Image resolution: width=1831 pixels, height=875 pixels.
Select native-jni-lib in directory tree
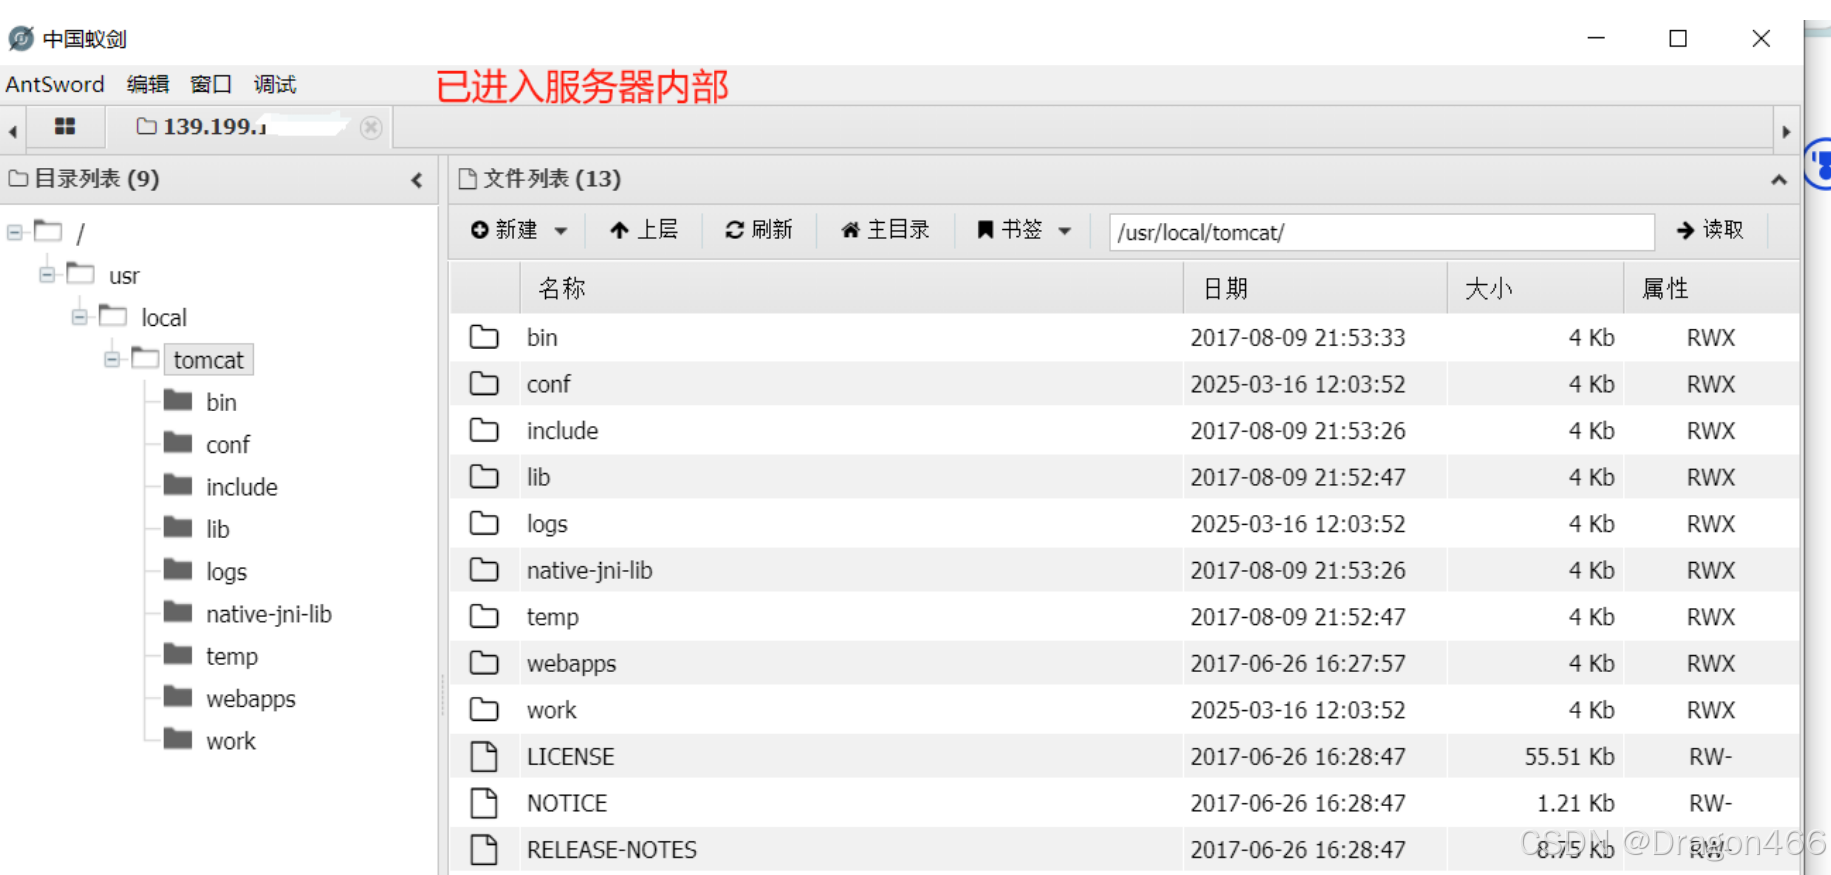(269, 614)
